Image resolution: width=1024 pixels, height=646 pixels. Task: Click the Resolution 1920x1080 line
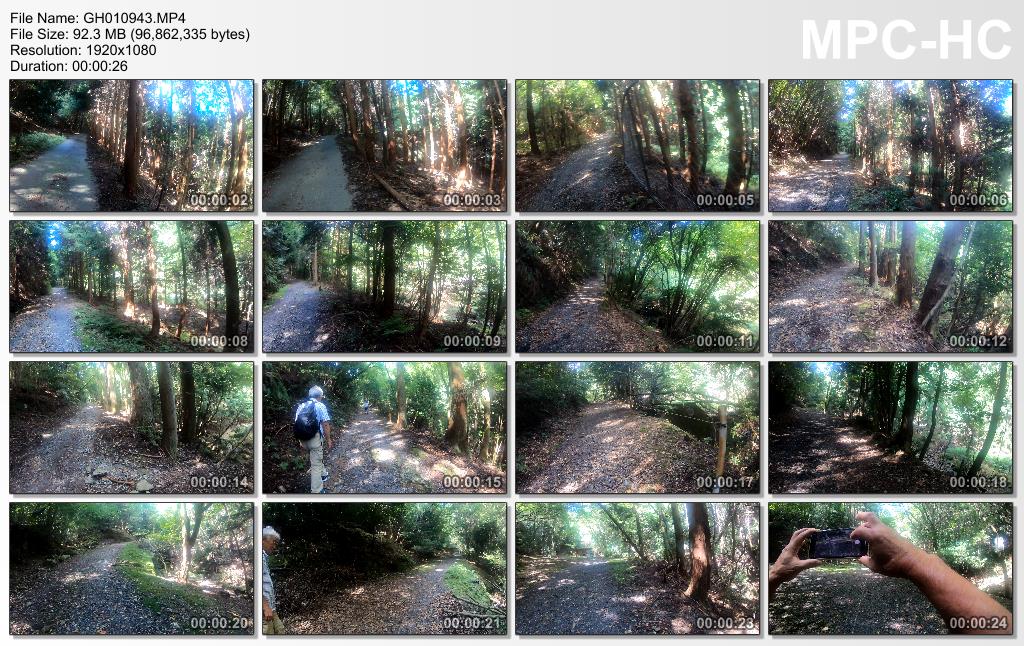pyautogui.click(x=83, y=50)
